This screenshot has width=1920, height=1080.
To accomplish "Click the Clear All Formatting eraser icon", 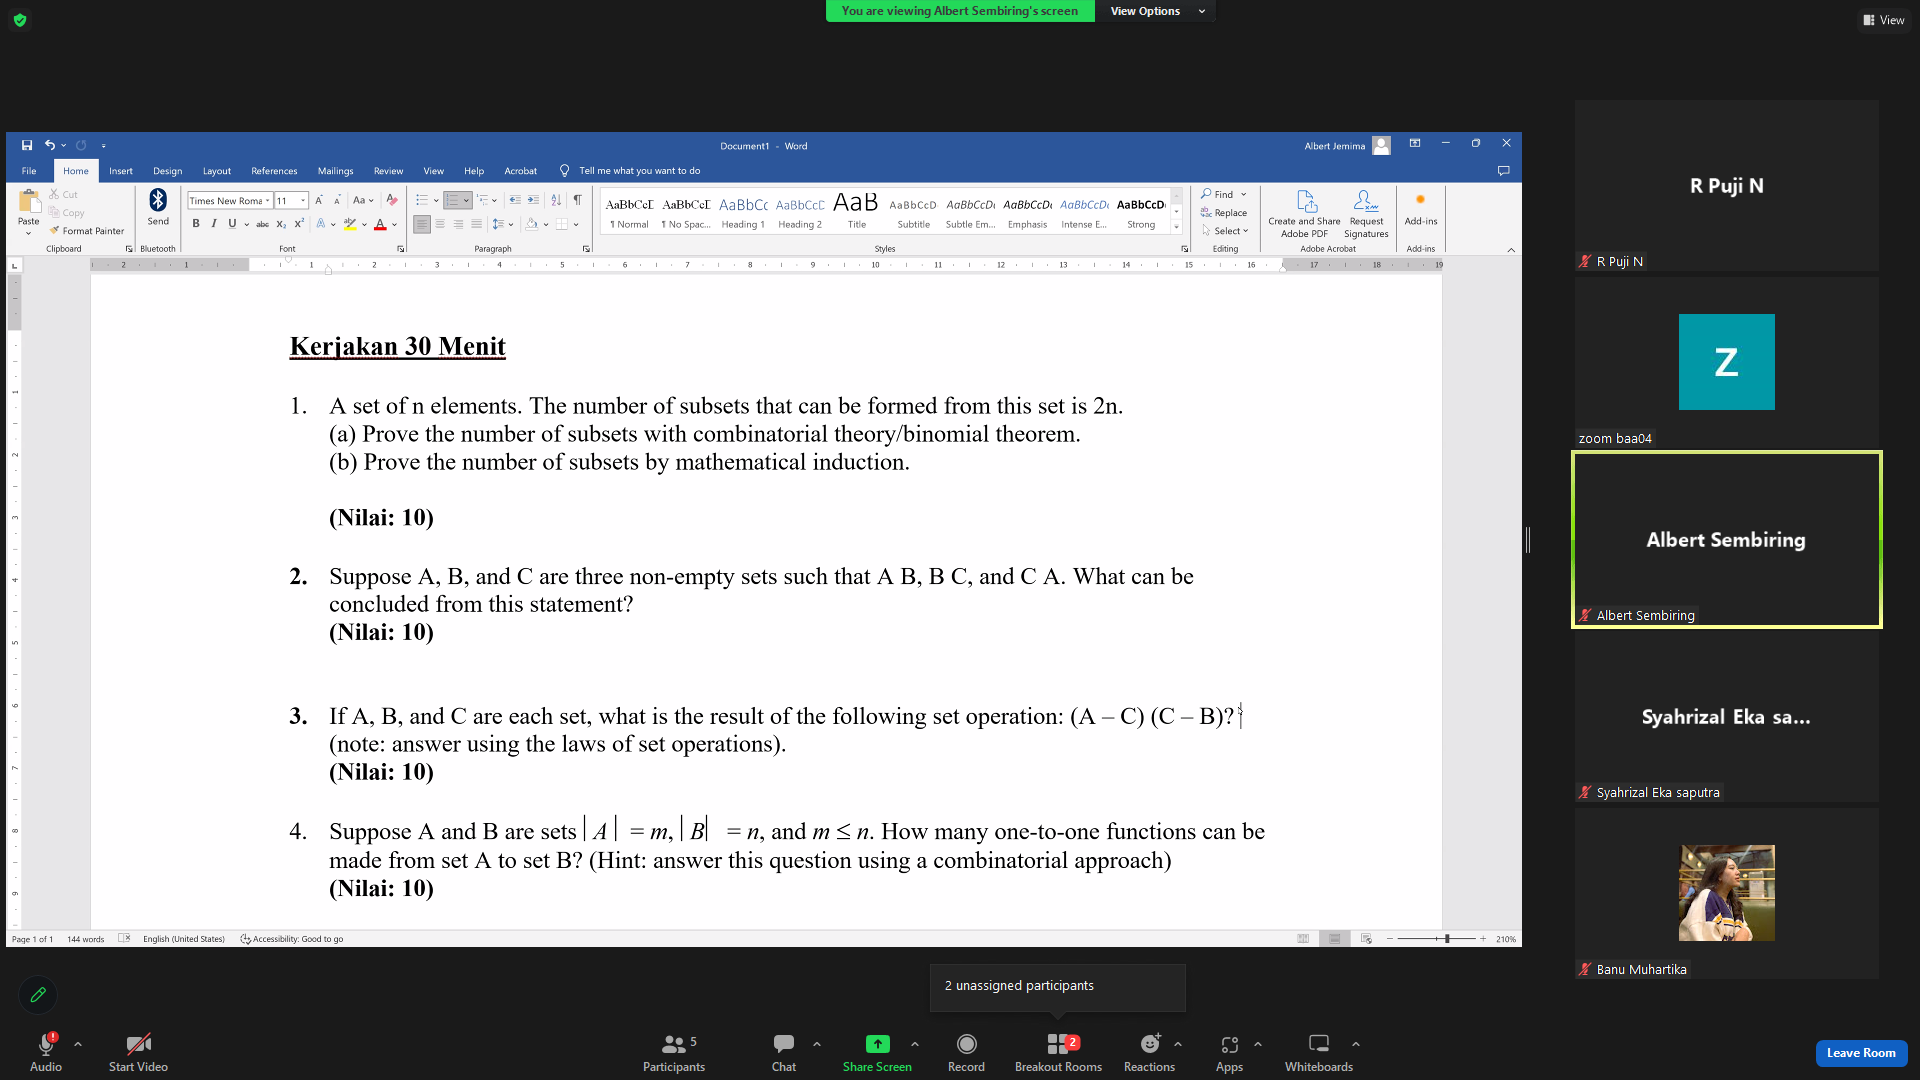I will 392,200.
